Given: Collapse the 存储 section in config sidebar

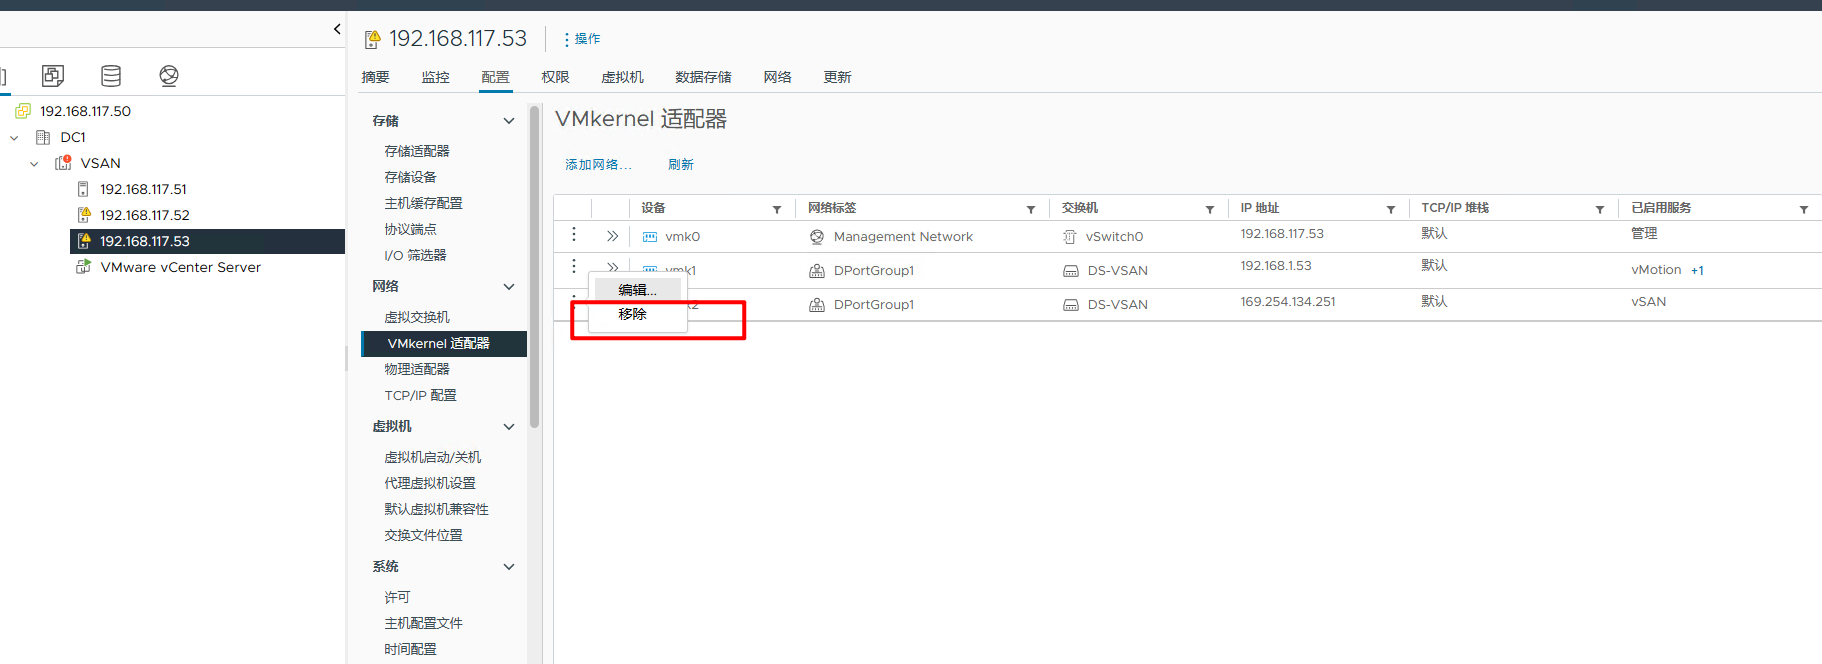Looking at the screenshot, I should (509, 121).
